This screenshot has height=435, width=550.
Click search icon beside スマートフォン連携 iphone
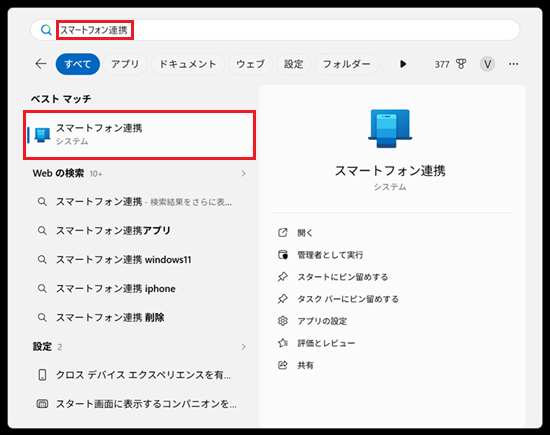click(42, 288)
